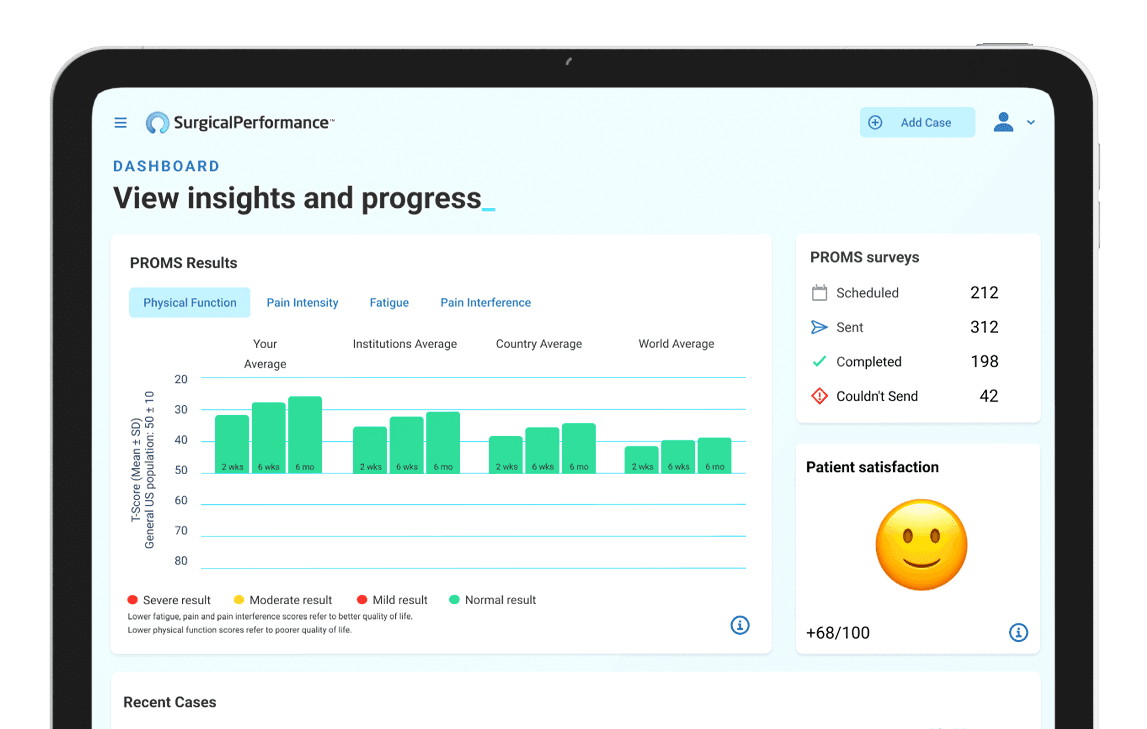The height and width of the screenshot is (729, 1147).
Task: Click the DASHBOARD breadcrumb label
Action: tap(166, 166)
